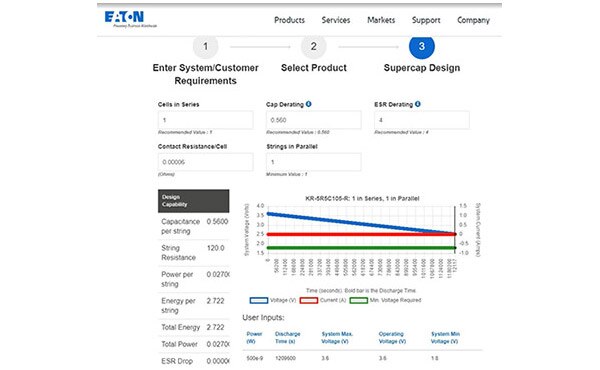The image size is (600, 370).
Task: Click ESR Drop row
Action: [x=194, y=361]
